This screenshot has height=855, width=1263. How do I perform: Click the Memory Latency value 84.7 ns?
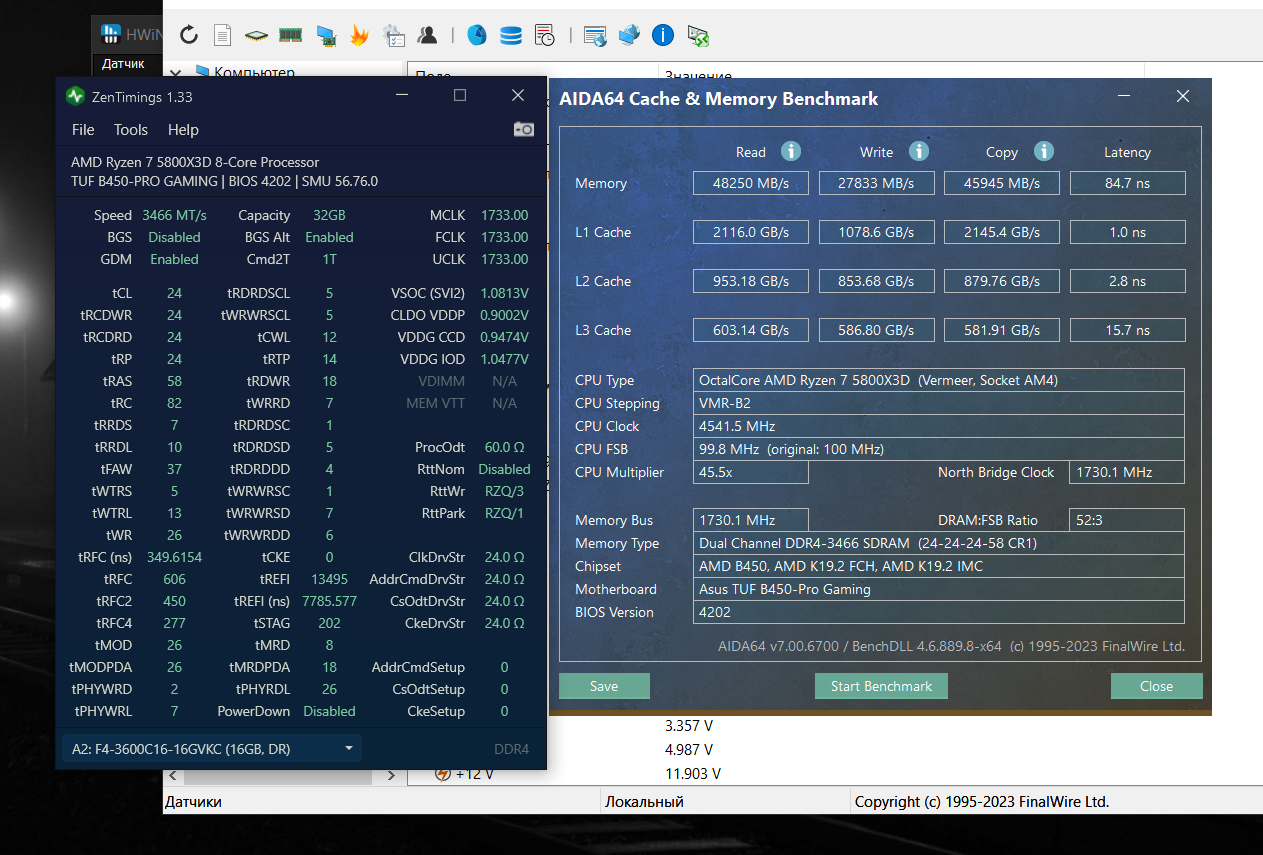[x=1127, y=183]
